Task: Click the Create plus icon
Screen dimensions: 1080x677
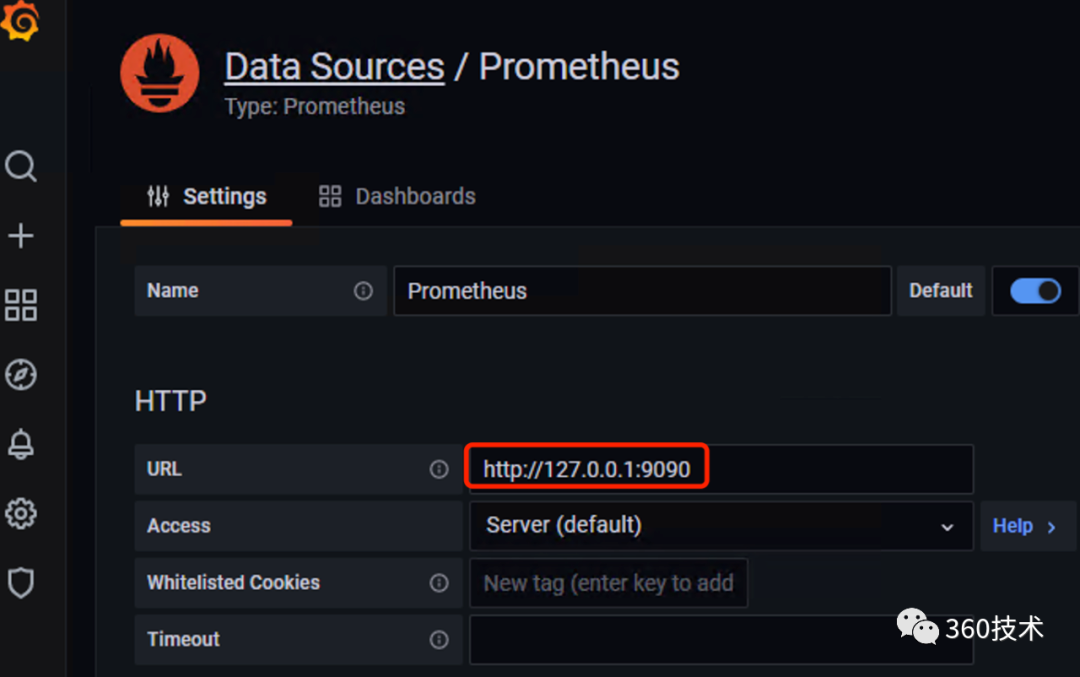Action: [20, 236]
